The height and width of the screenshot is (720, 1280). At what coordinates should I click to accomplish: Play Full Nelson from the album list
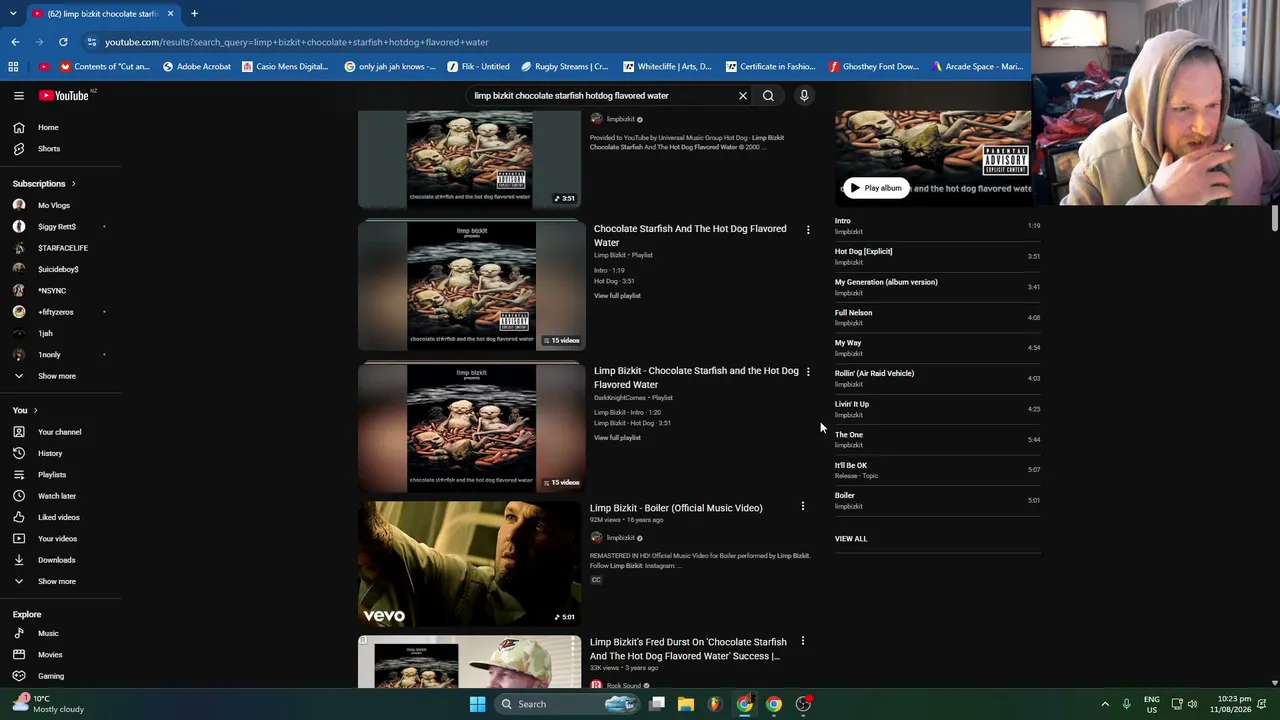(937, 317)
